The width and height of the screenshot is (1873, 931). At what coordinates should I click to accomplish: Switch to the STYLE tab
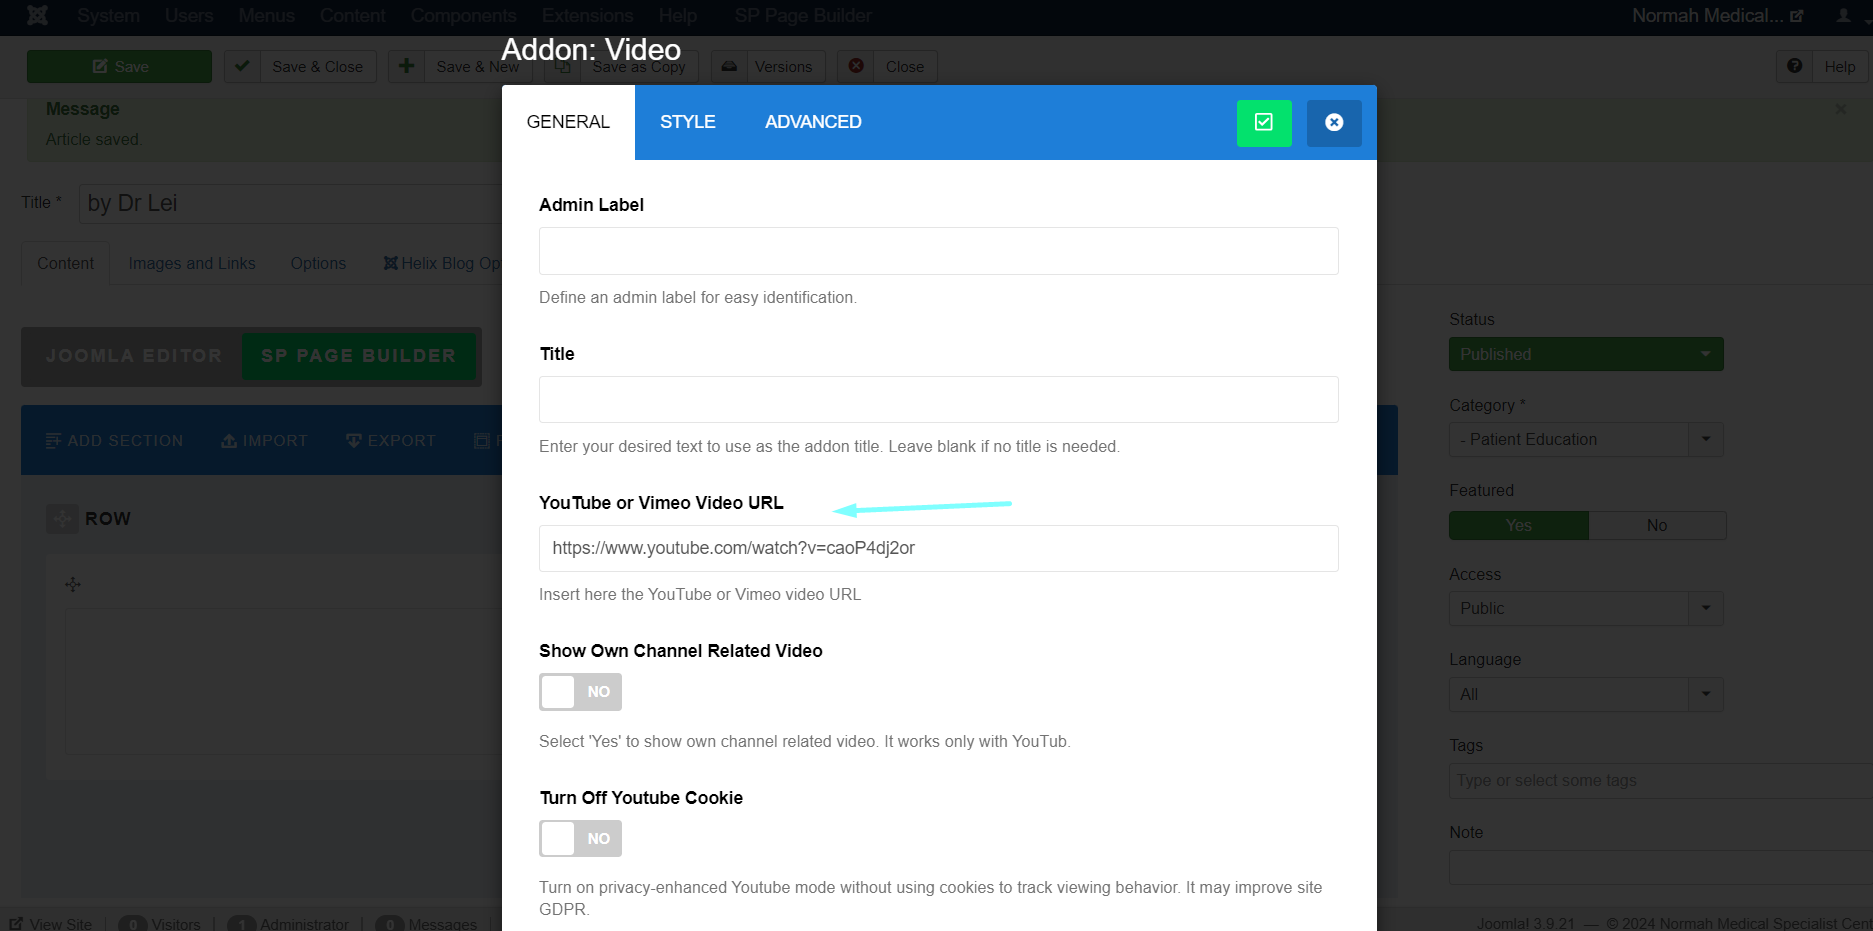point(687,122)
